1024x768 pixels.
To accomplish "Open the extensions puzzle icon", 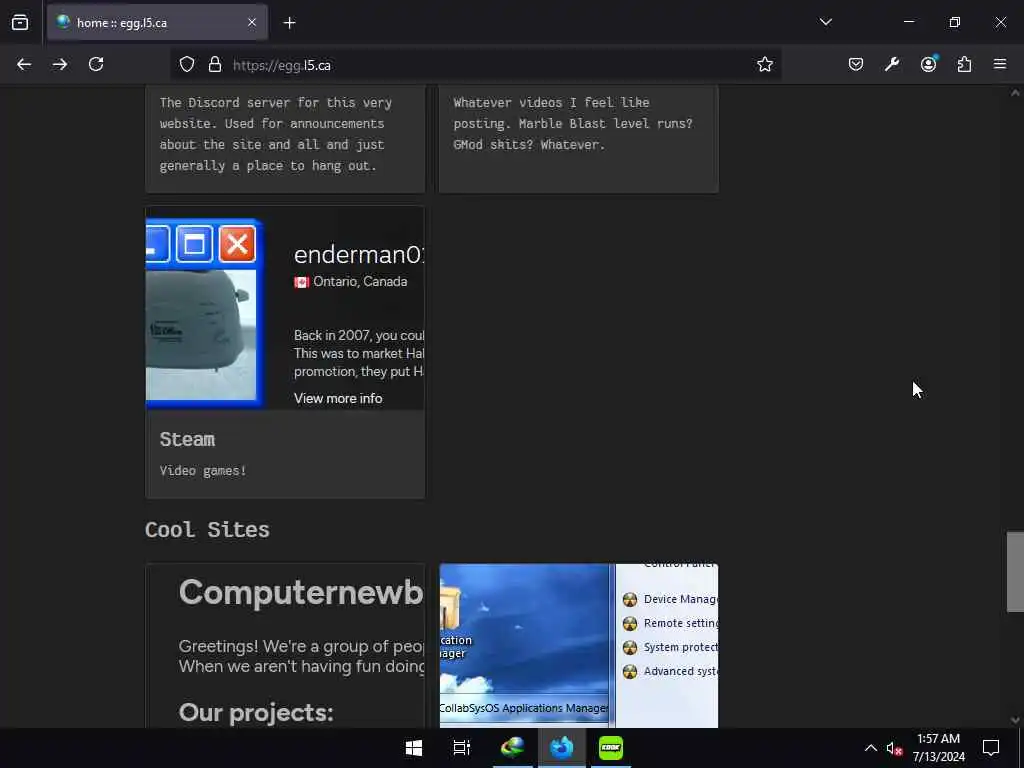I will tap(964, 64).
